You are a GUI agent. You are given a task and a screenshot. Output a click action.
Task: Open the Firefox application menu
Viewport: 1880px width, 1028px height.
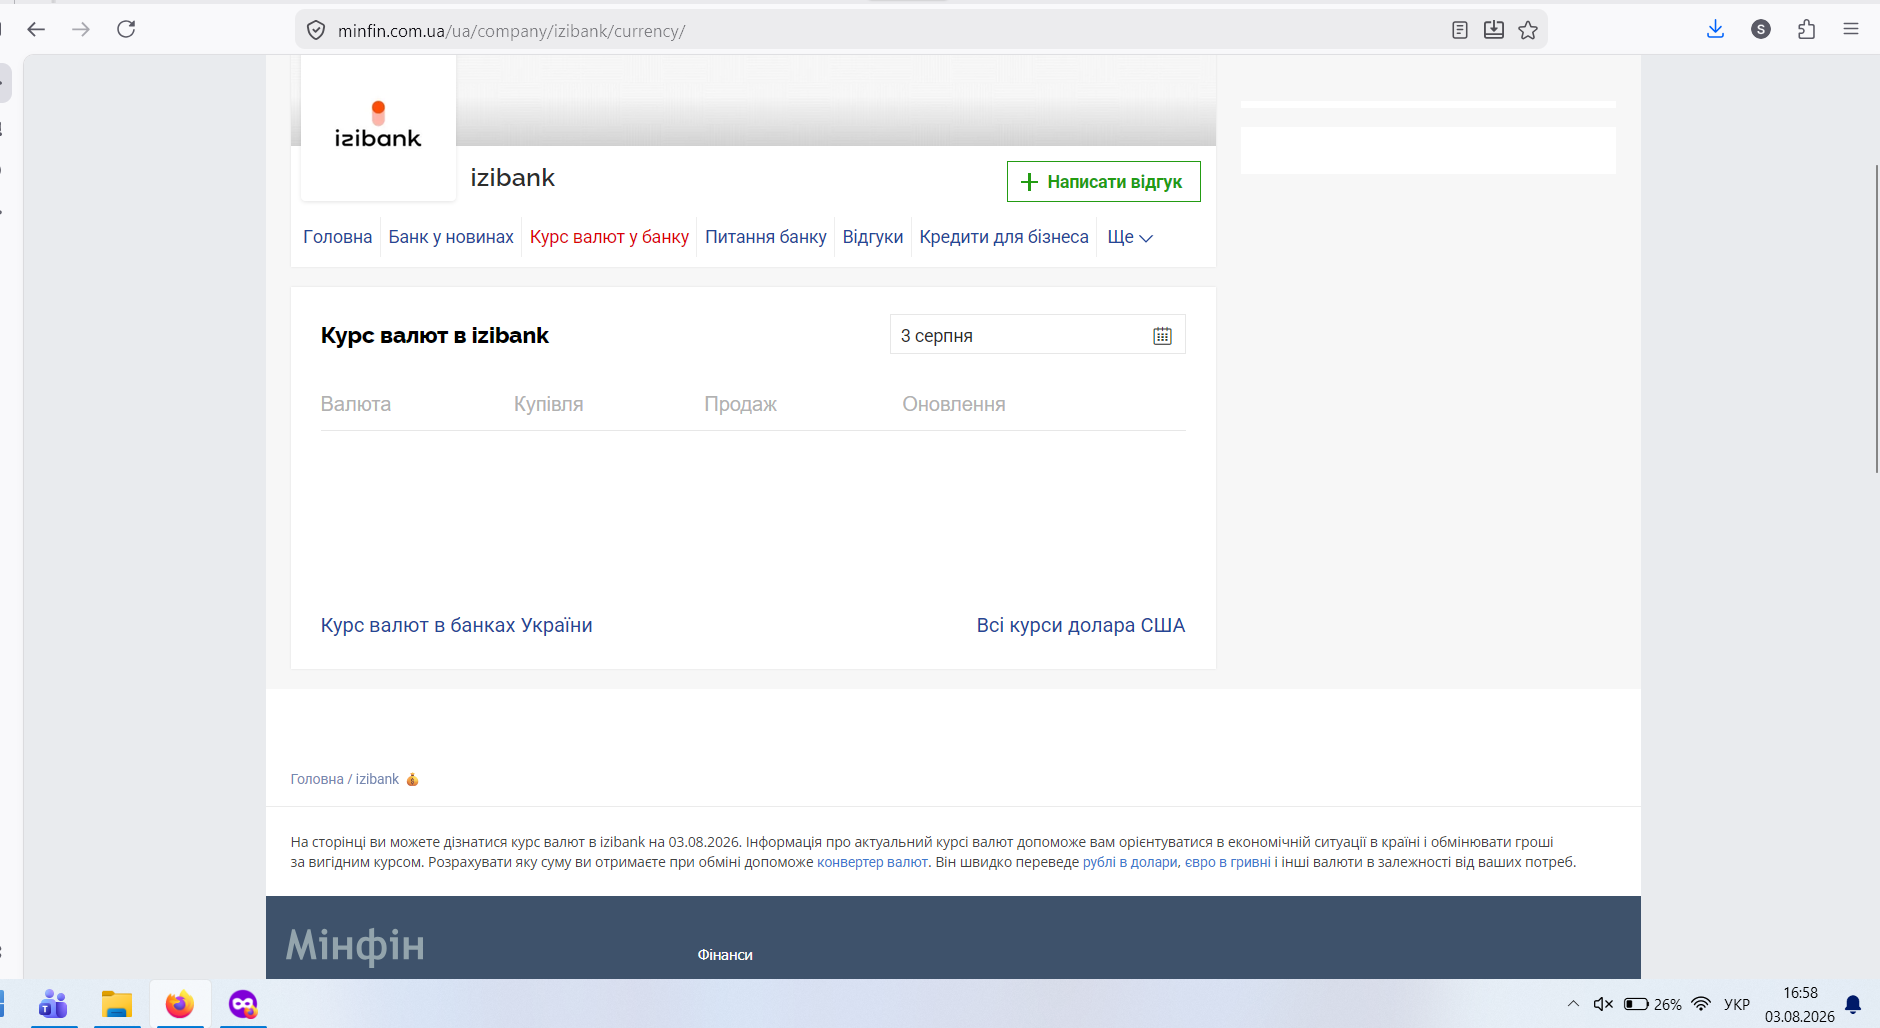coord(1851,30)
